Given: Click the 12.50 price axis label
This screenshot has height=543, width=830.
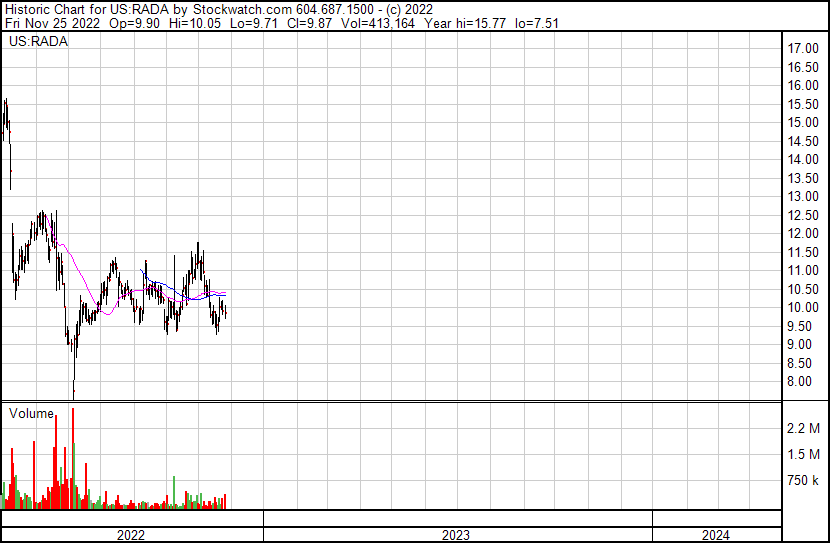Looking at the screenshot, I should (x=803, y=215).
